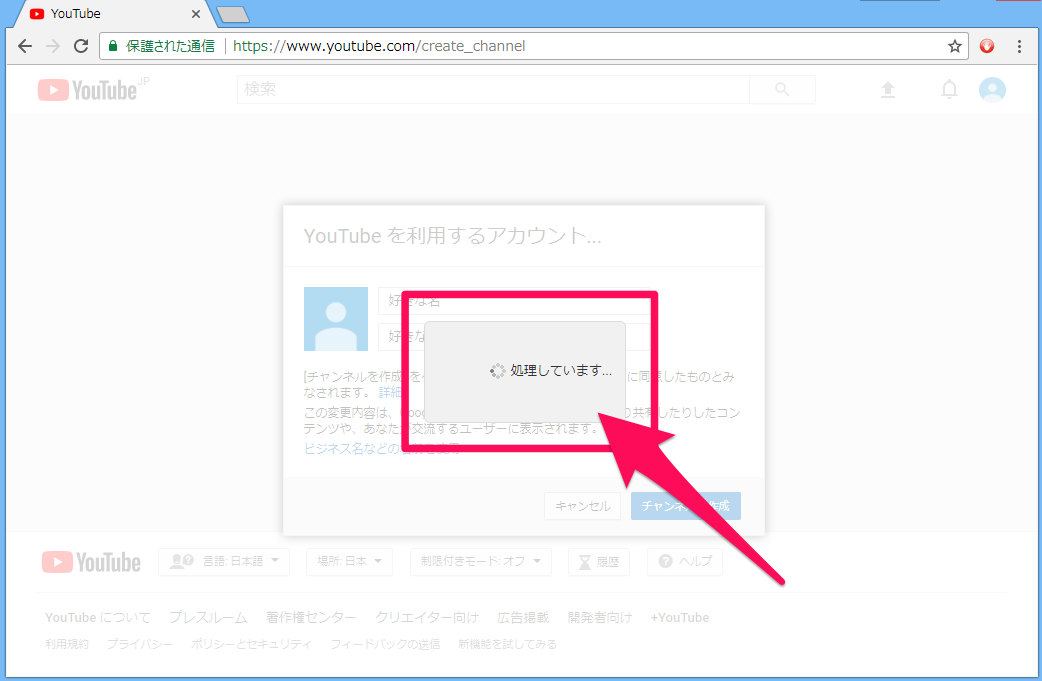This screenshot has height=681, width=1042.
Task: Open the 履歴 button with hourglass
Action: (x=599, y=562)
